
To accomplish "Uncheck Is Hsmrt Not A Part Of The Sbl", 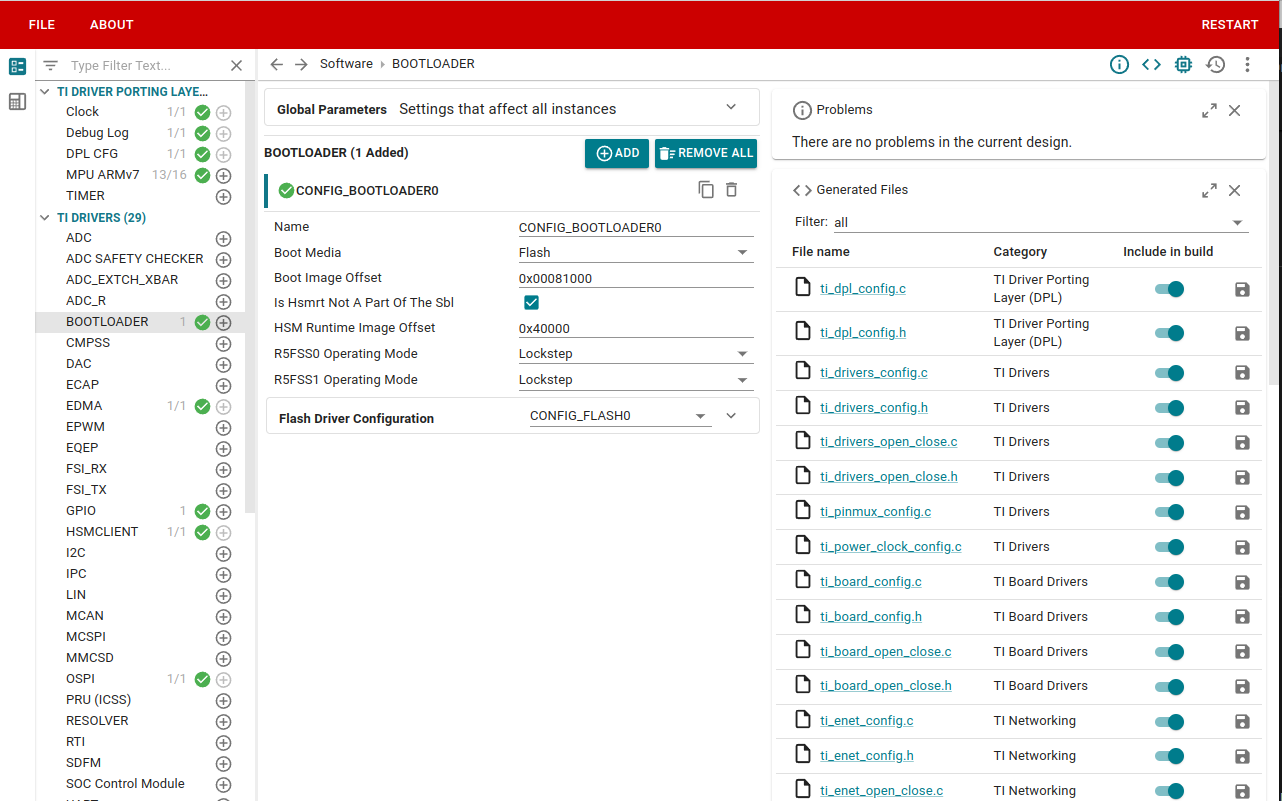I will [x=532, y=303].
